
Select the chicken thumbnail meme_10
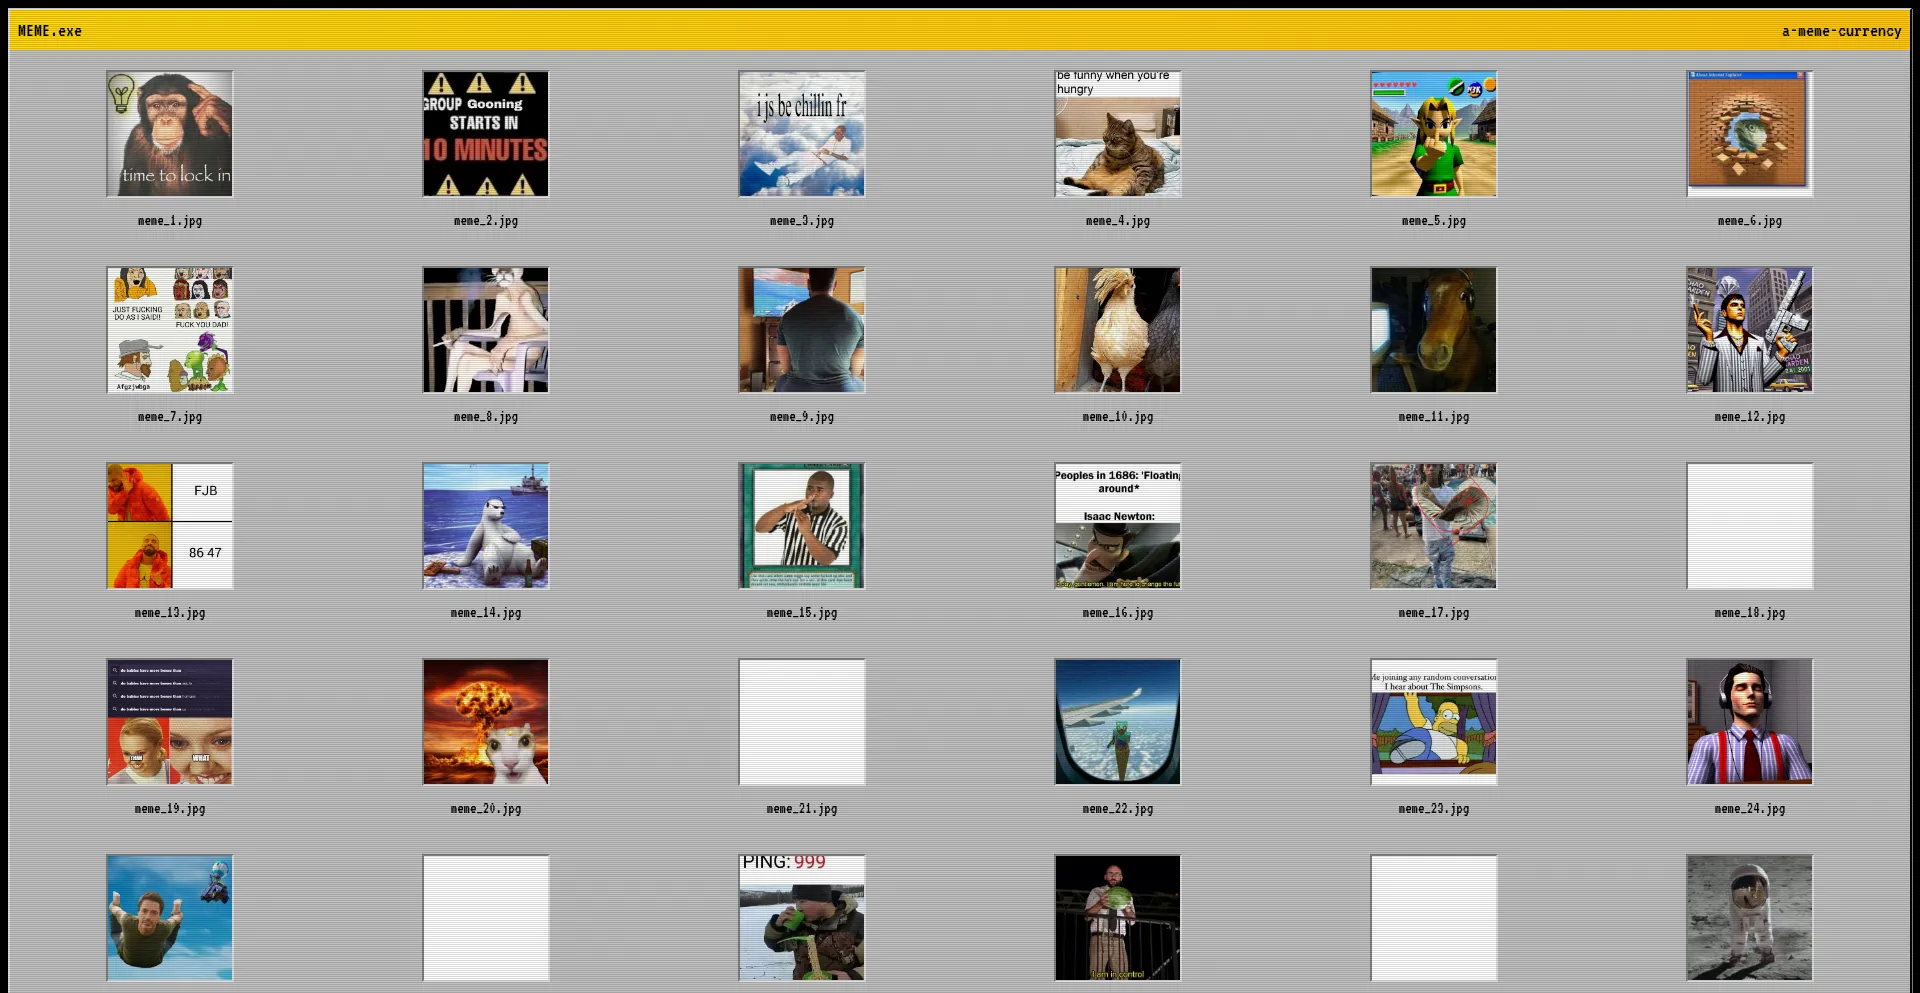coord(1118,330)
